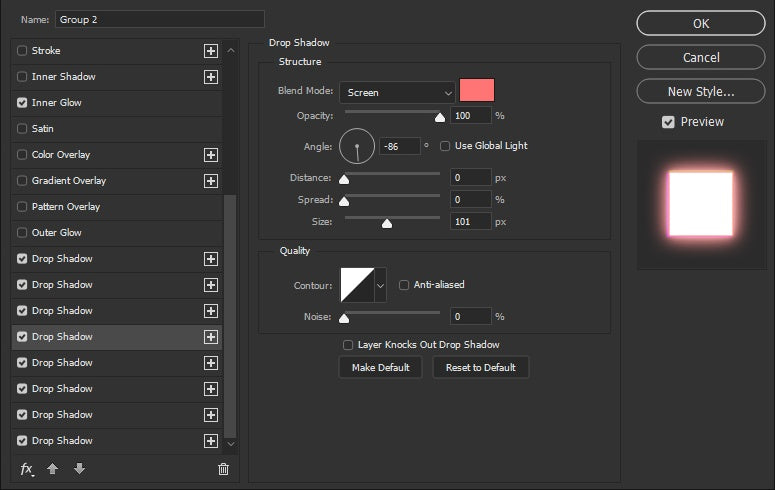Open the Gradient Overlay settings row
Screen dimensions: 775x490
tap(117, 180)
